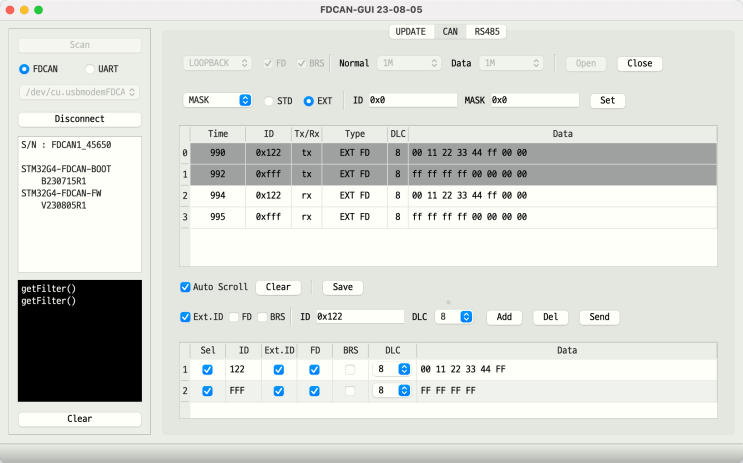The width and height of the screenshot is (743, 463).
Task: Click the Scan button
Action: tap(80, 45)
